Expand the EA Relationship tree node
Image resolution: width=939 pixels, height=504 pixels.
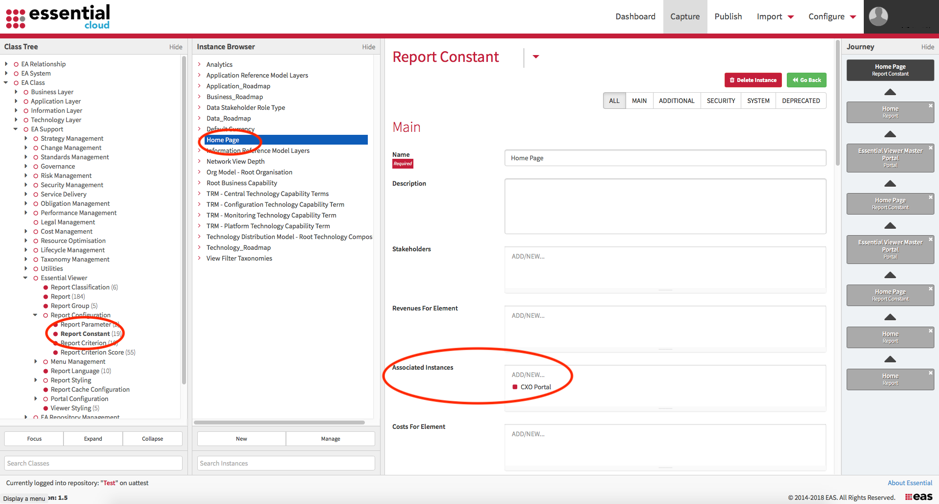pos(7,64)
